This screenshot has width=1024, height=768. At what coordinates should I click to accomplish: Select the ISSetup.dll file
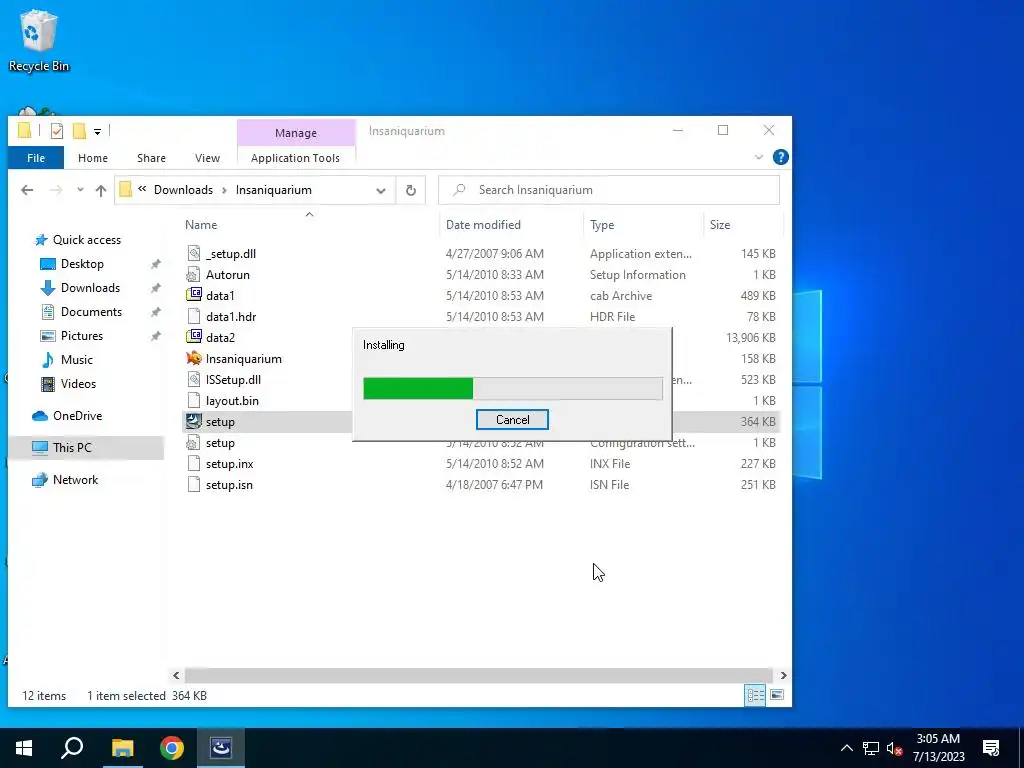click(x=233, y=379)
